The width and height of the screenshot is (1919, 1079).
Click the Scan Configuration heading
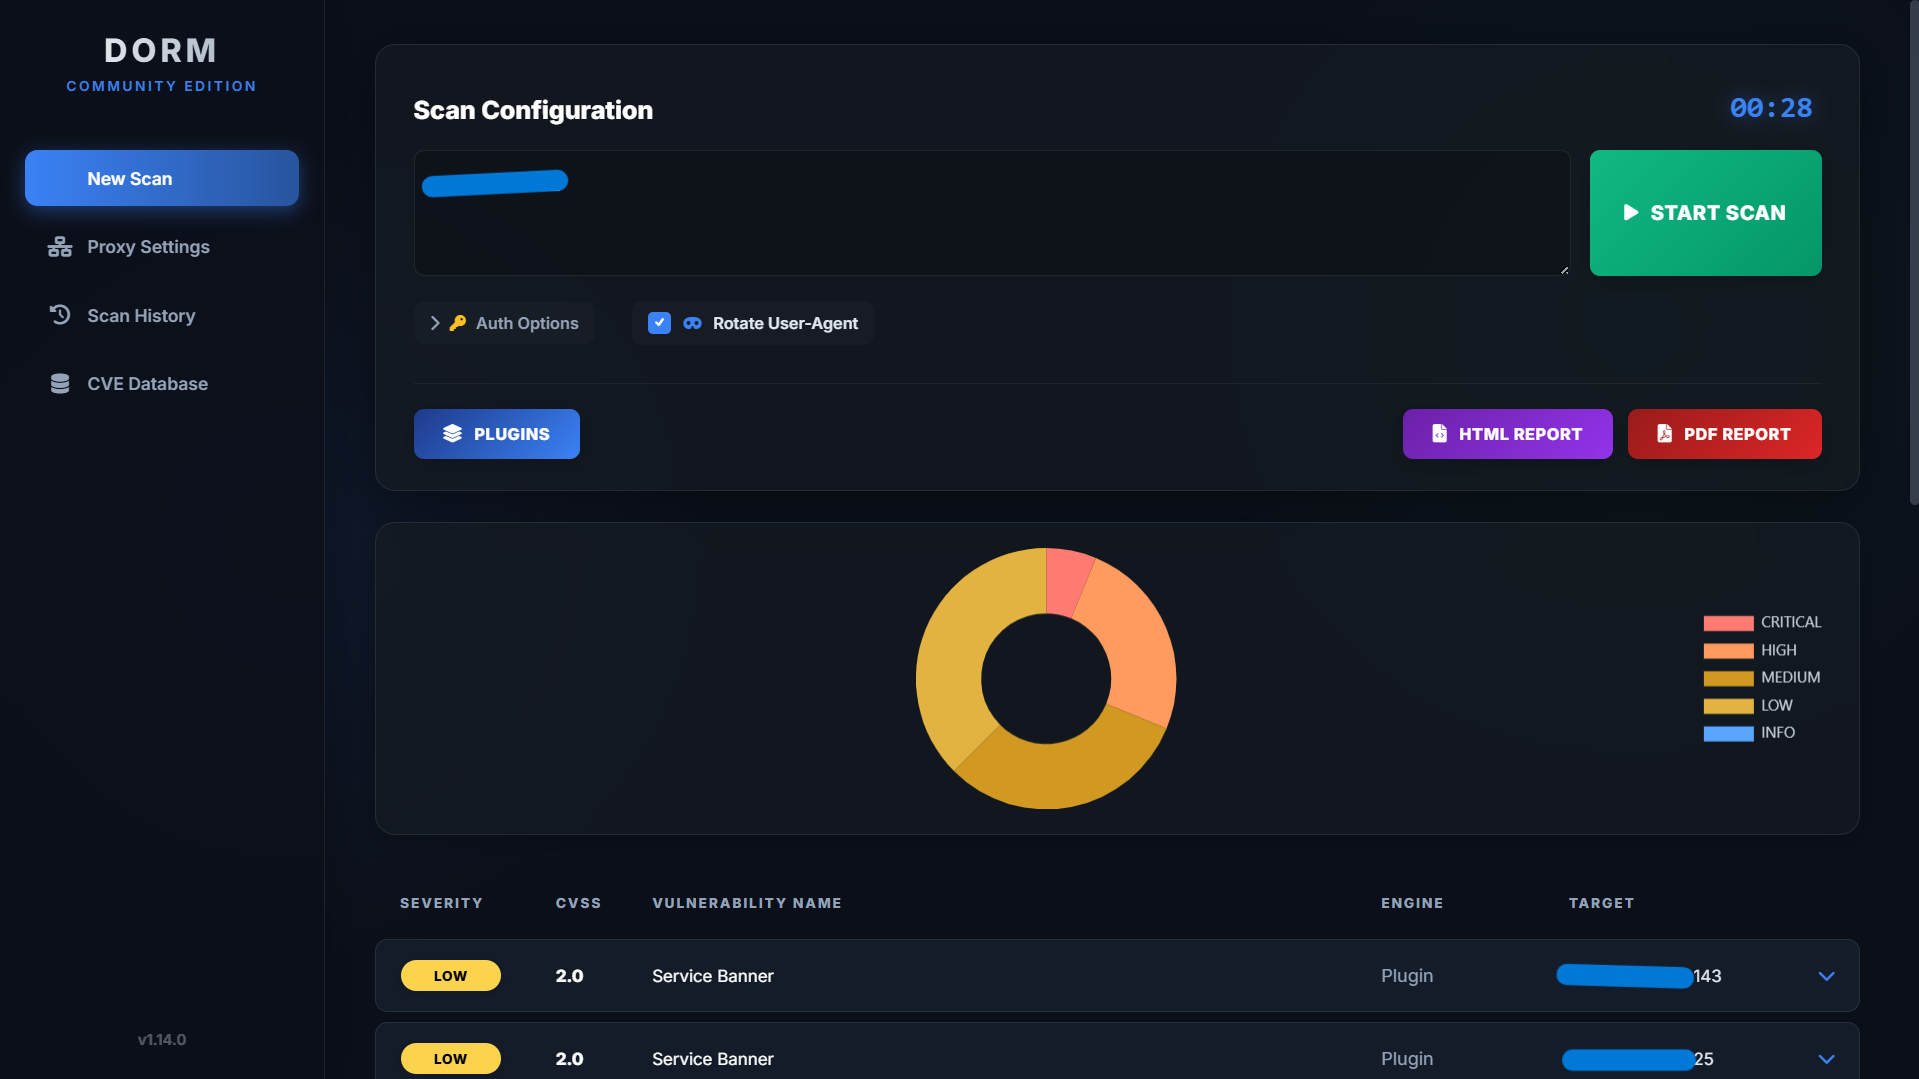tap(533, 110)
